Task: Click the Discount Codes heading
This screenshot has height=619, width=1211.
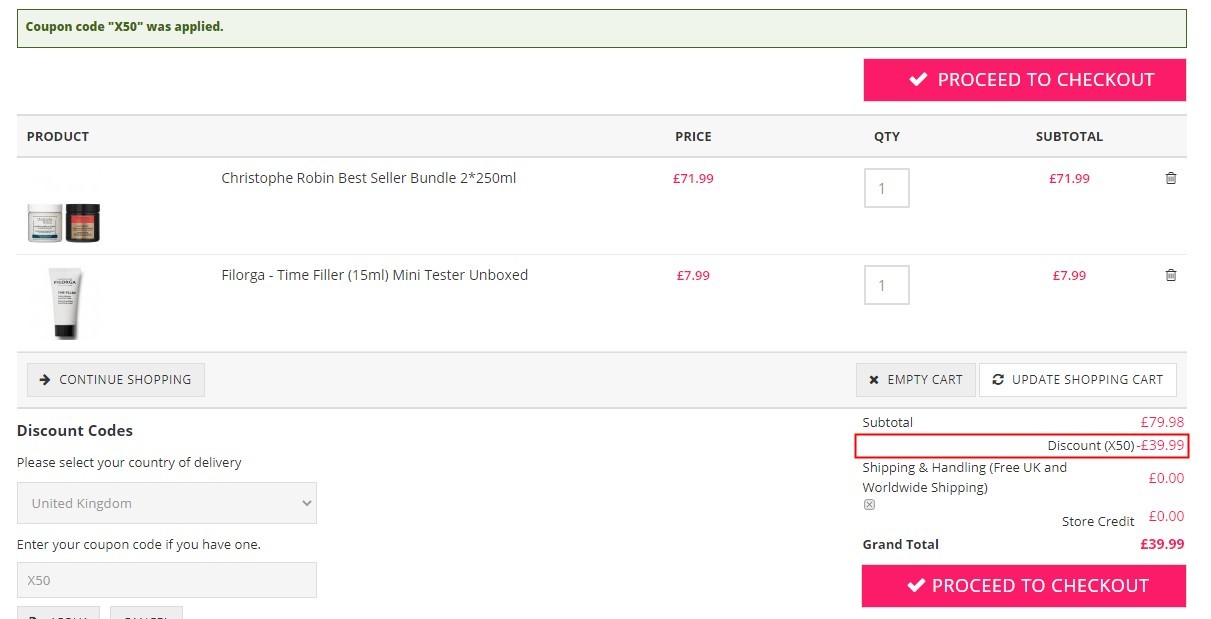Action: click(x=75, y=431)
